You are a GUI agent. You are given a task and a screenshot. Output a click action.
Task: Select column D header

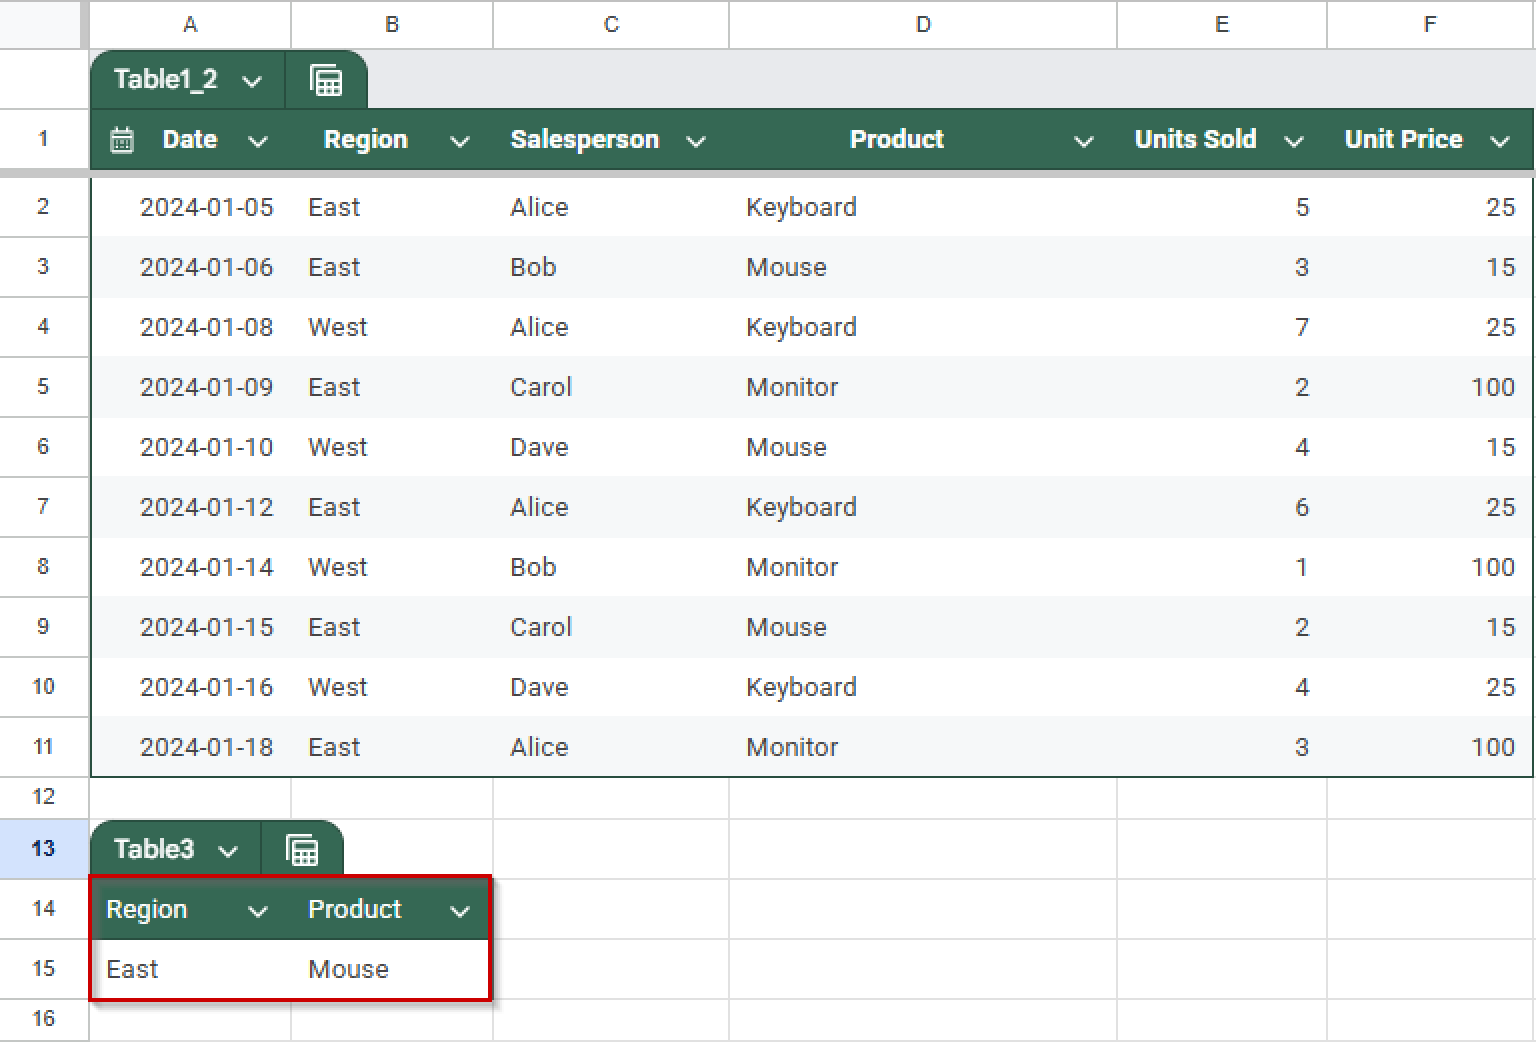(x=921, y=25)
